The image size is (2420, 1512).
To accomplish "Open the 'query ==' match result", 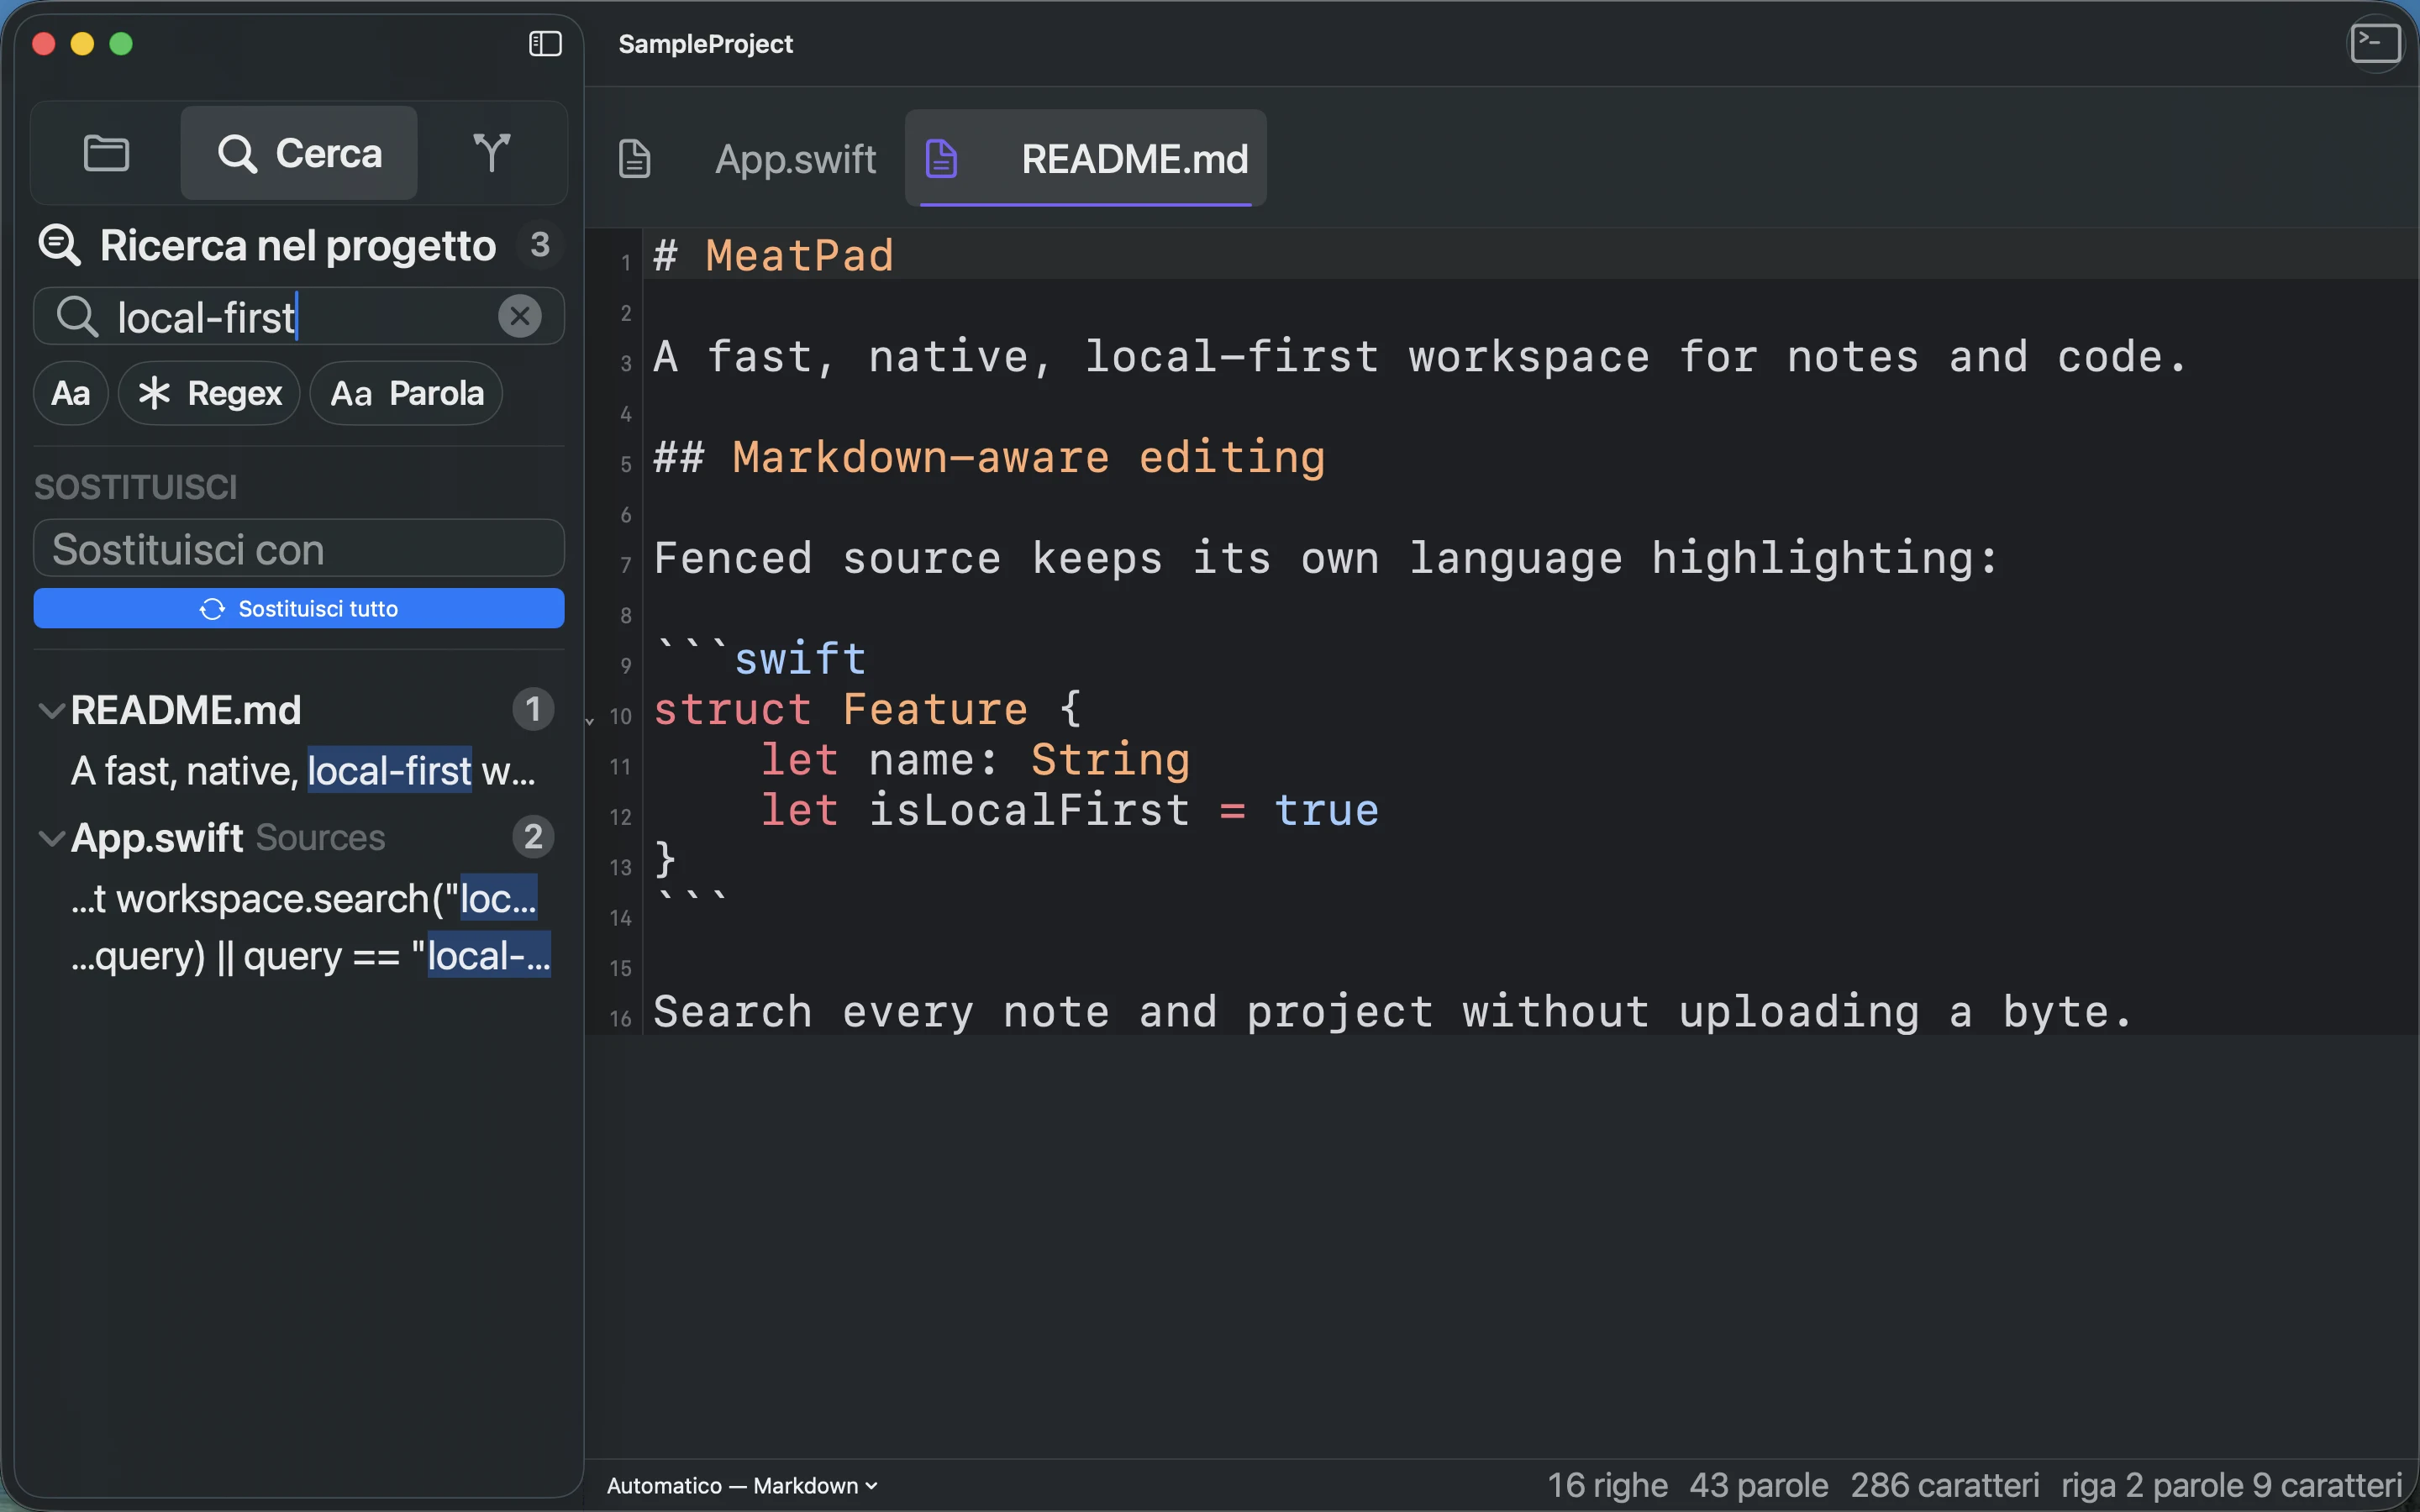I will [310, 956].
